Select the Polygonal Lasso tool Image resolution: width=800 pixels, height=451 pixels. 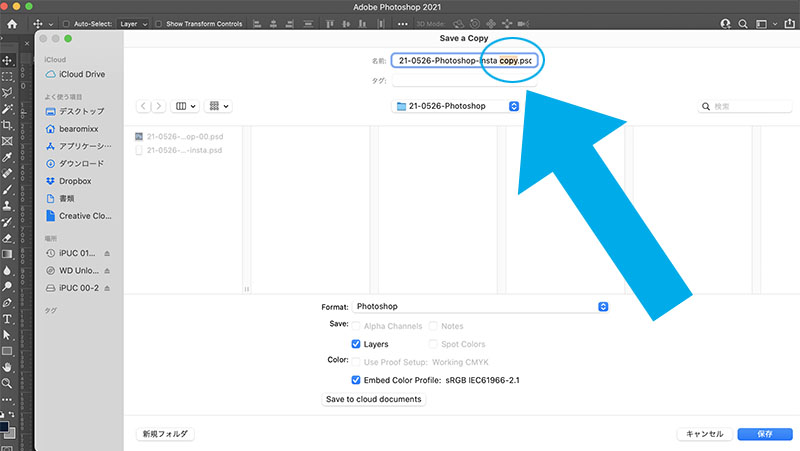pos(7,93)
